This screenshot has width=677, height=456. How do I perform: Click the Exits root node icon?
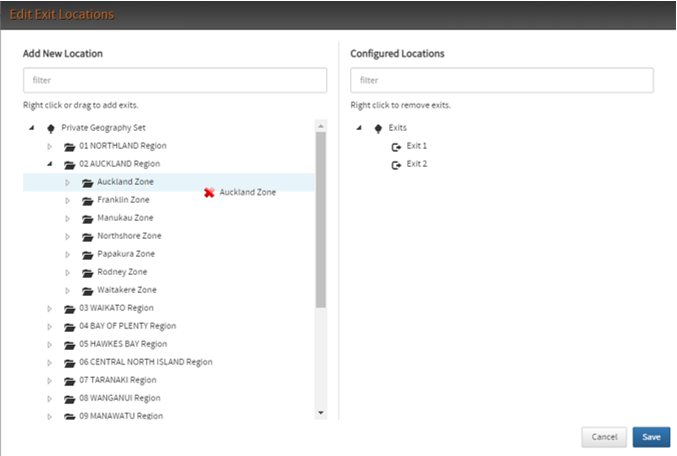(x=378, y=128)
